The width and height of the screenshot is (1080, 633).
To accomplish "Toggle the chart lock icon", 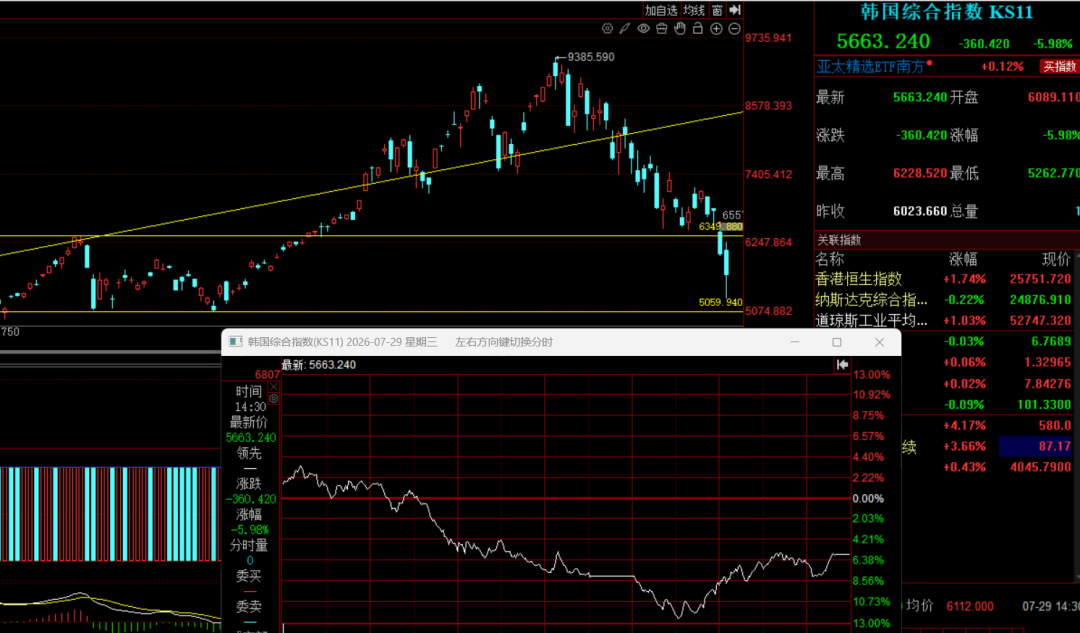I will (x=698, y=28).
